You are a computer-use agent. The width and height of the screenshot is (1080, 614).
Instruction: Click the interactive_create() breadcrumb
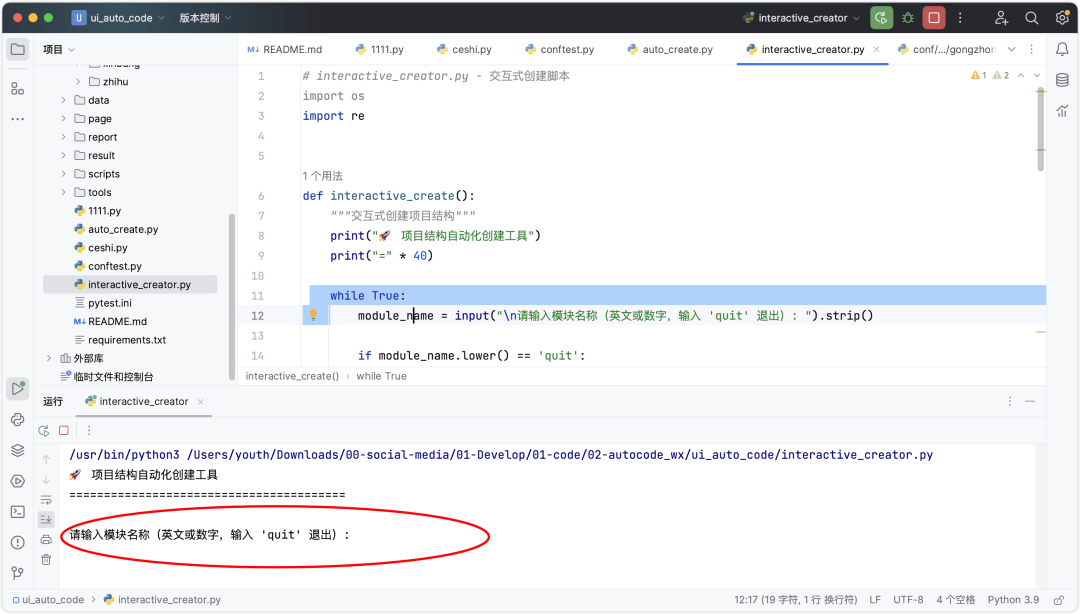[x=292, y=376]
